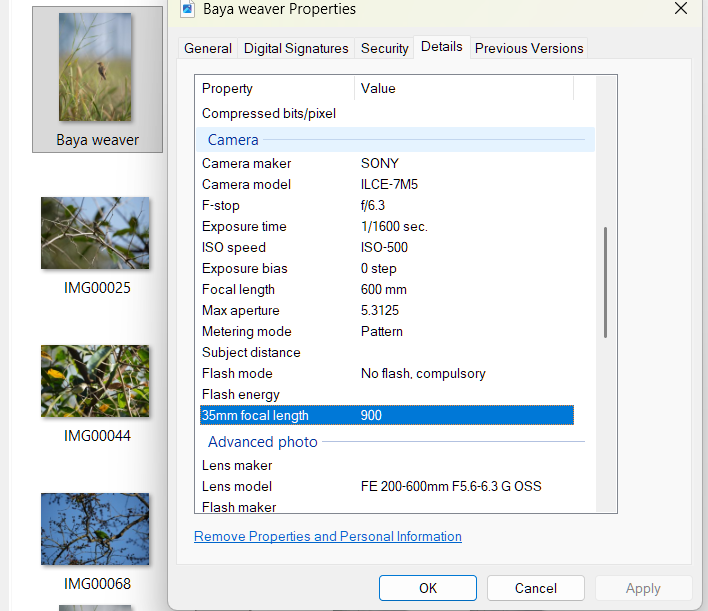Viewport: 708px width, 611px height.
Task: Click Remove Properties and Personal Information link
Action: point(328,537)
